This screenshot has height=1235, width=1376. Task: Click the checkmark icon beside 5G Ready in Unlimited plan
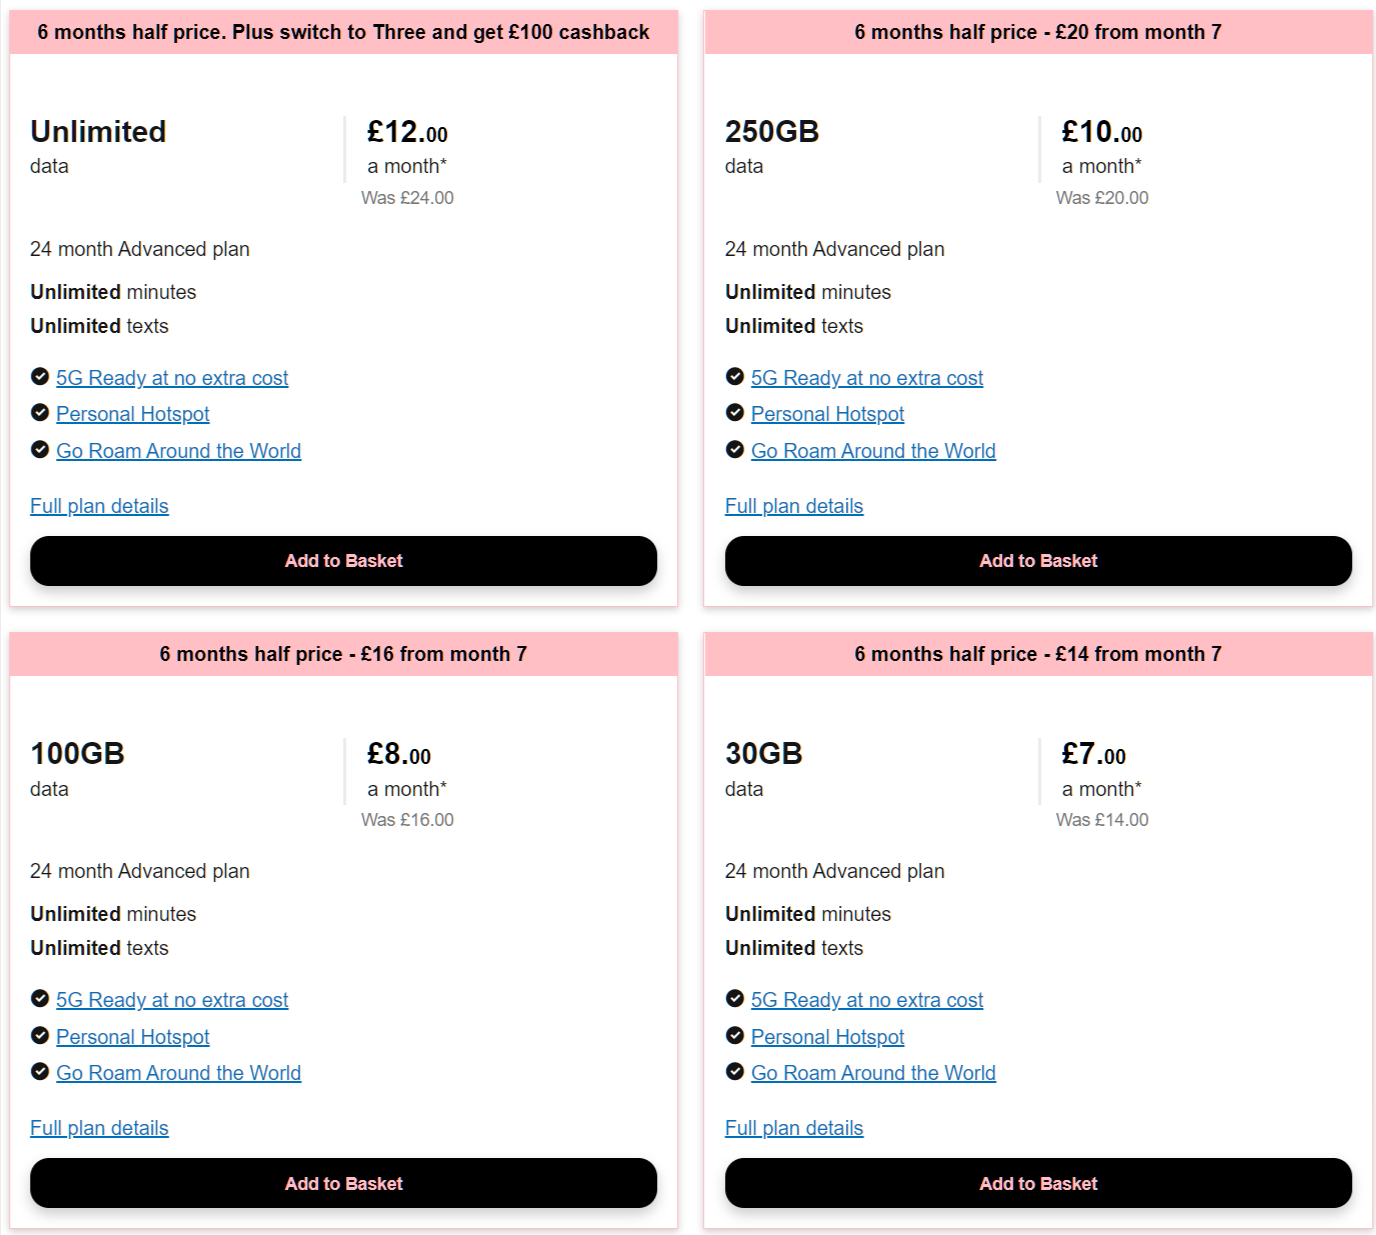tap(40, 376)
